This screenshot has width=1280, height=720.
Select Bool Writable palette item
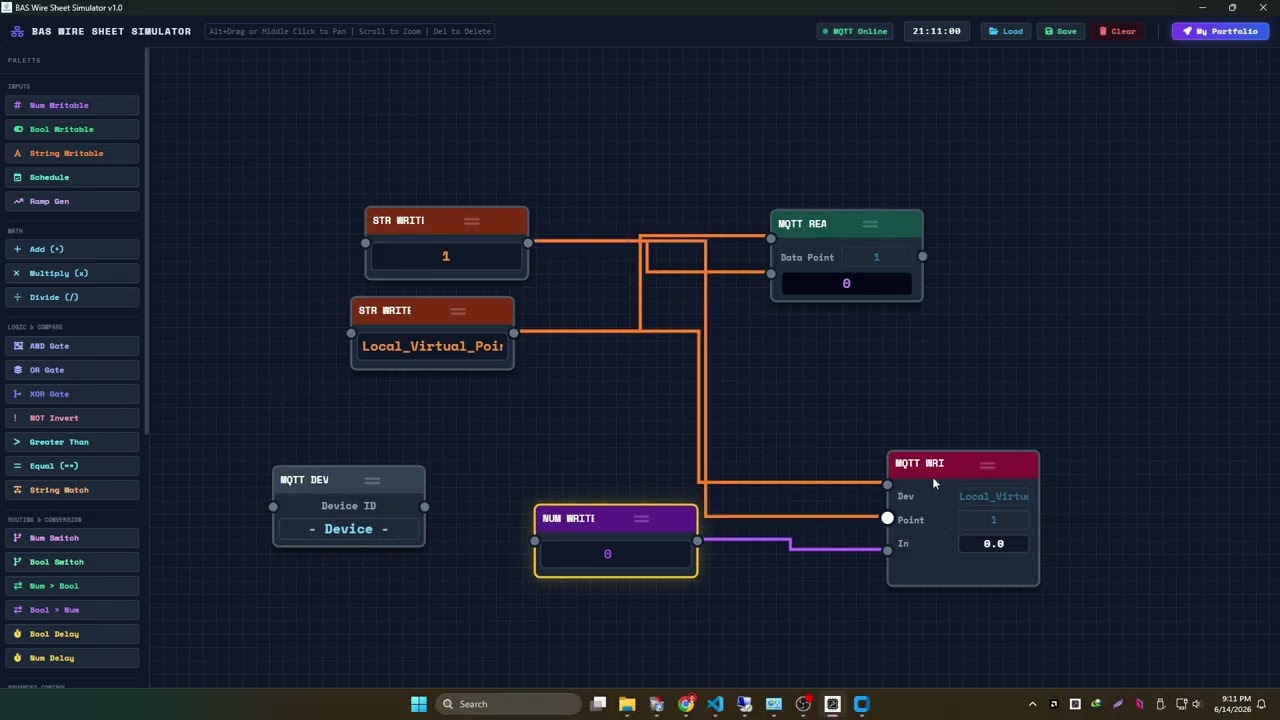coord(72,129)
